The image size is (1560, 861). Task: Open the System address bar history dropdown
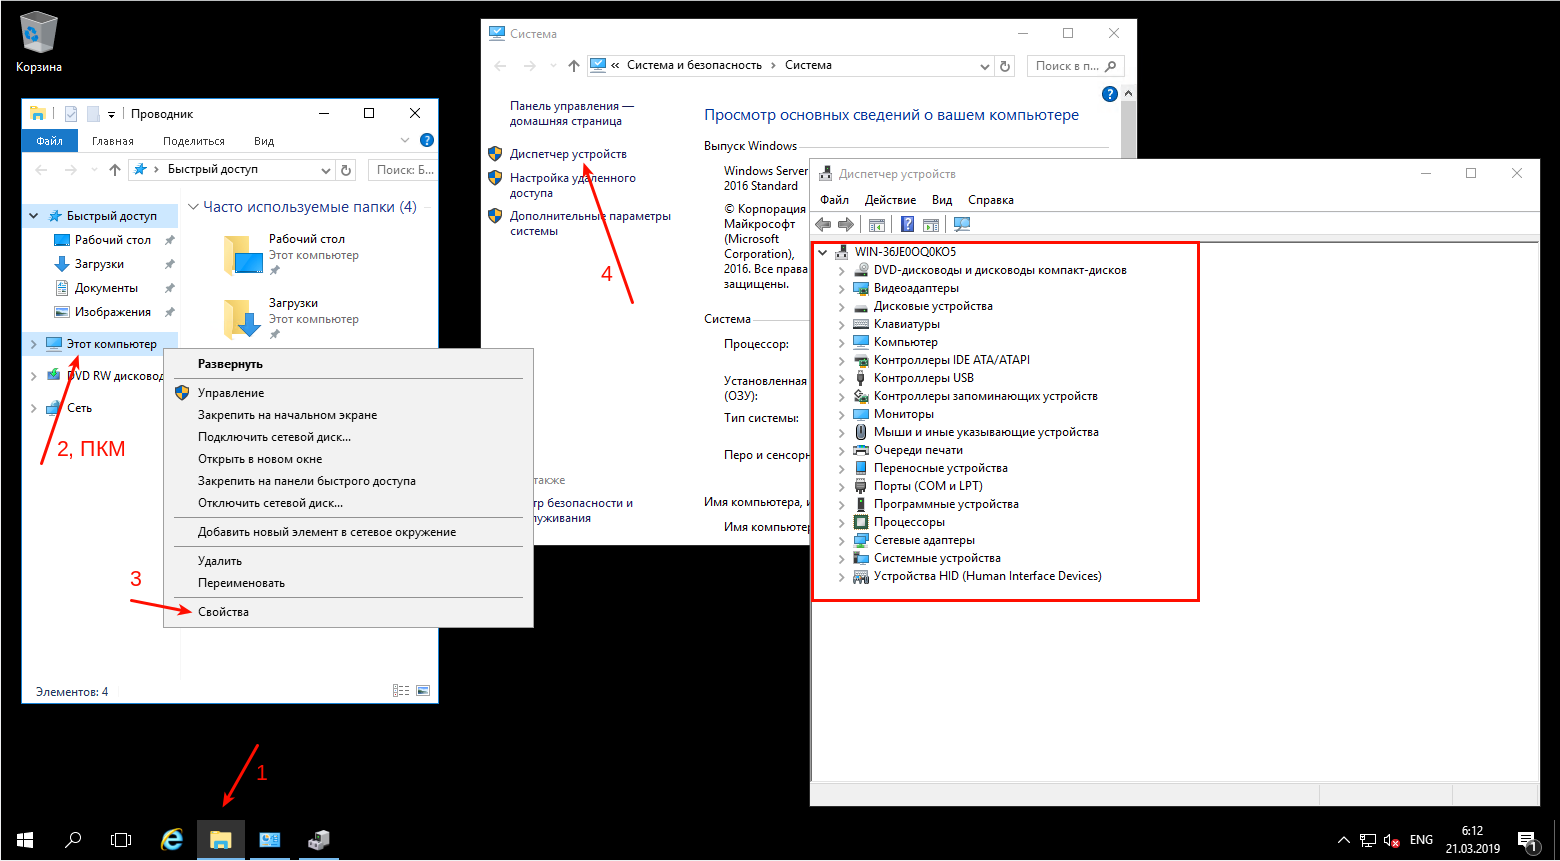tap(985, 66)
